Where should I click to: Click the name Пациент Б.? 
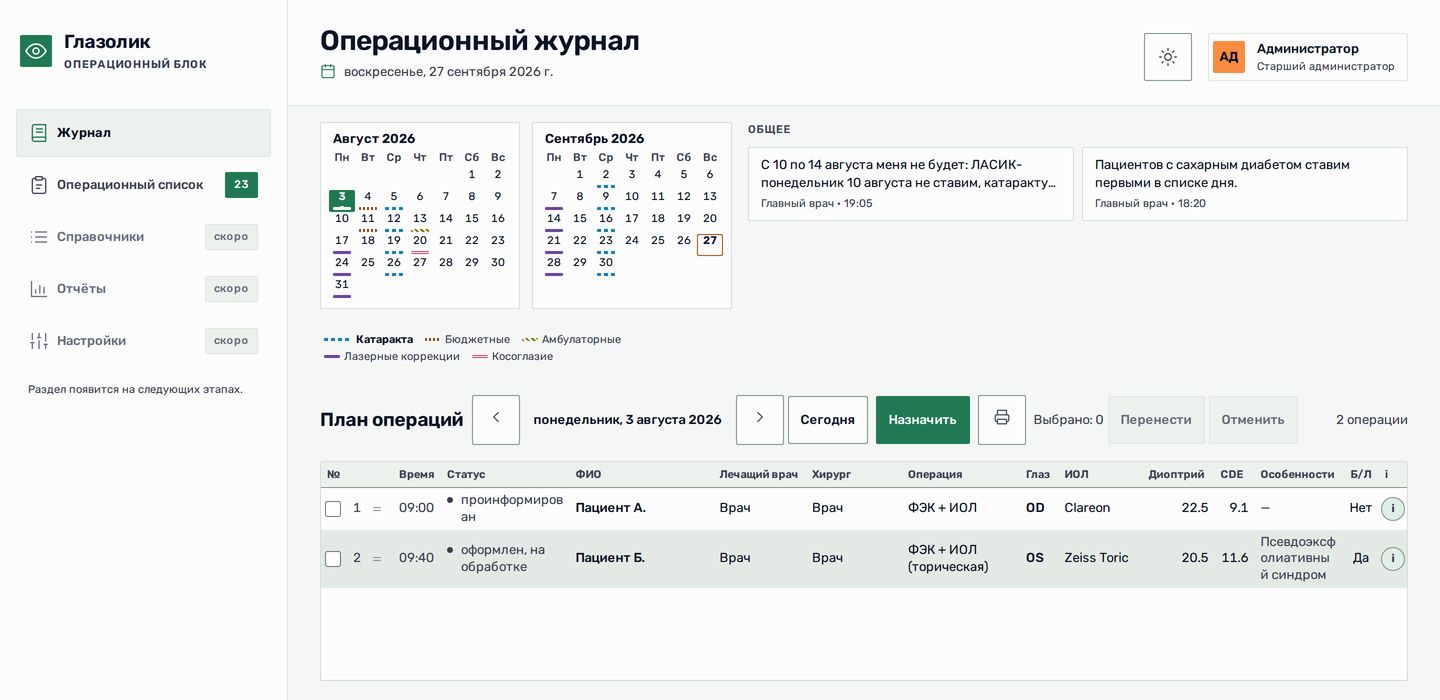[x=610, y=558]
